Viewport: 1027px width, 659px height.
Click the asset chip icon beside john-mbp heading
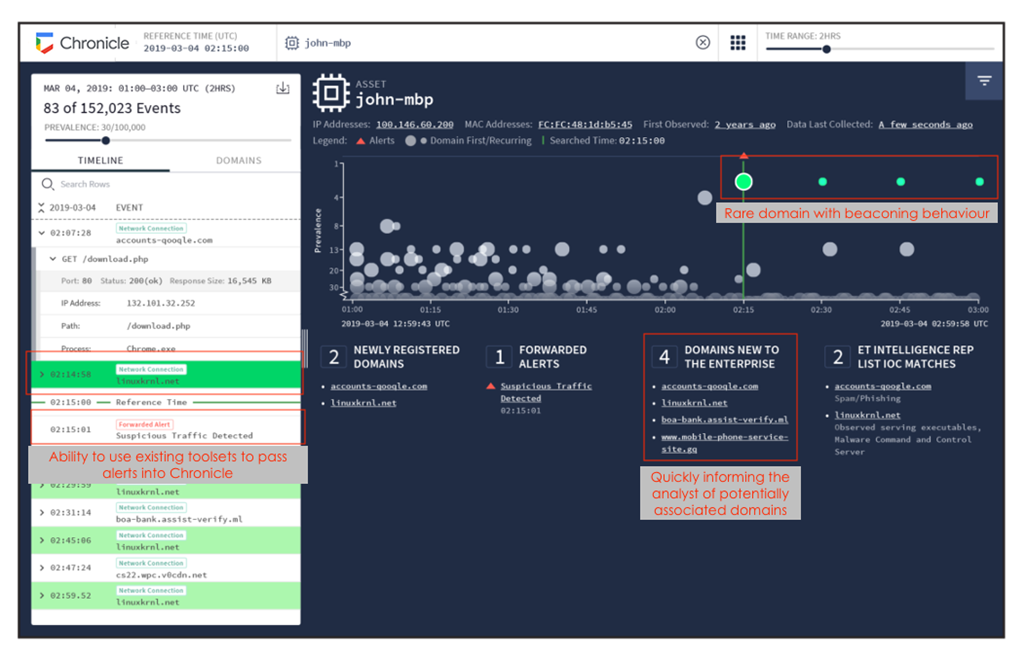click(331, 92)
